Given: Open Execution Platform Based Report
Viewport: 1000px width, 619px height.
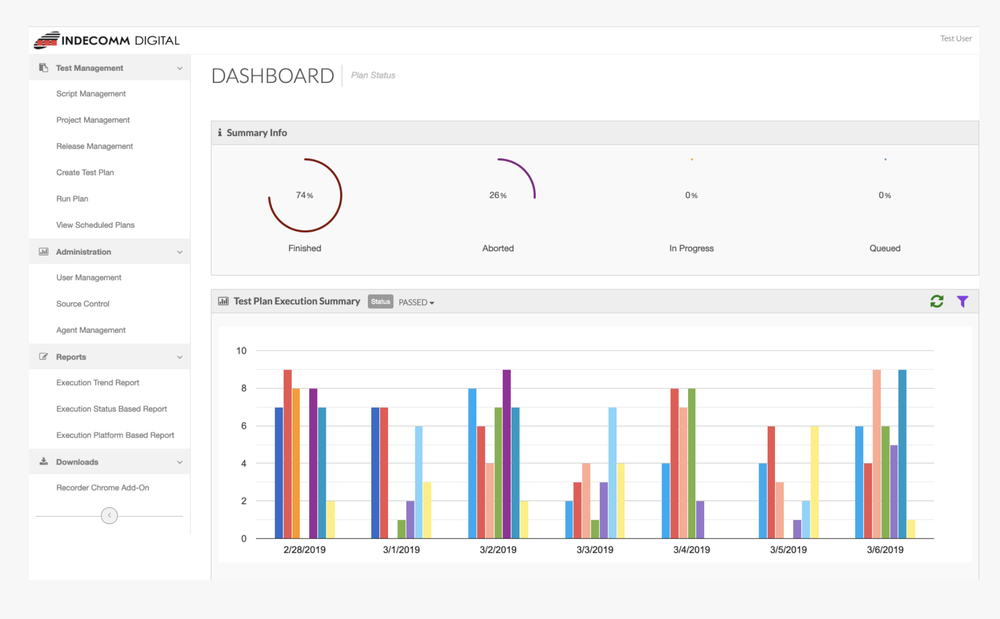Looking at the screenshot, I should (x=115, y=435).
